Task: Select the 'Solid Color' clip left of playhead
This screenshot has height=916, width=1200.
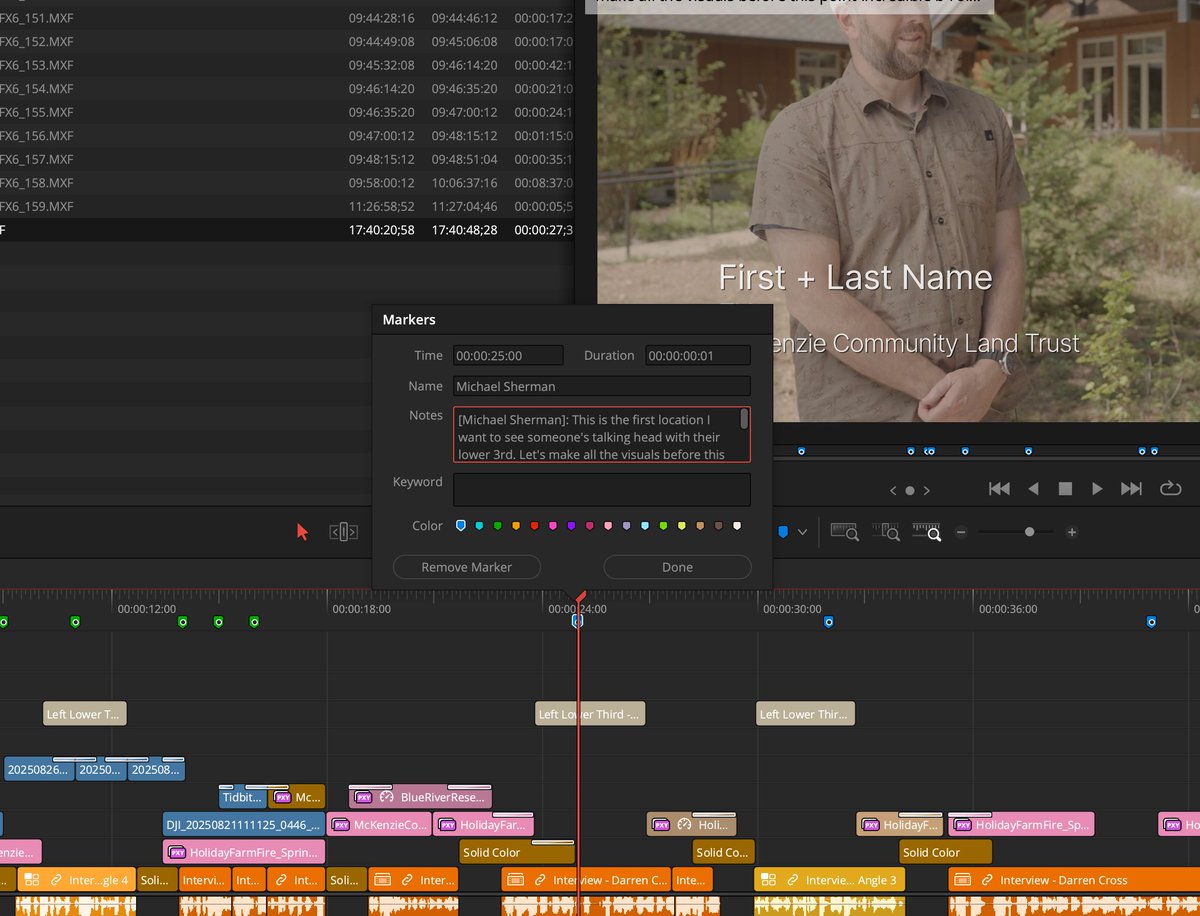Action: 517,853
